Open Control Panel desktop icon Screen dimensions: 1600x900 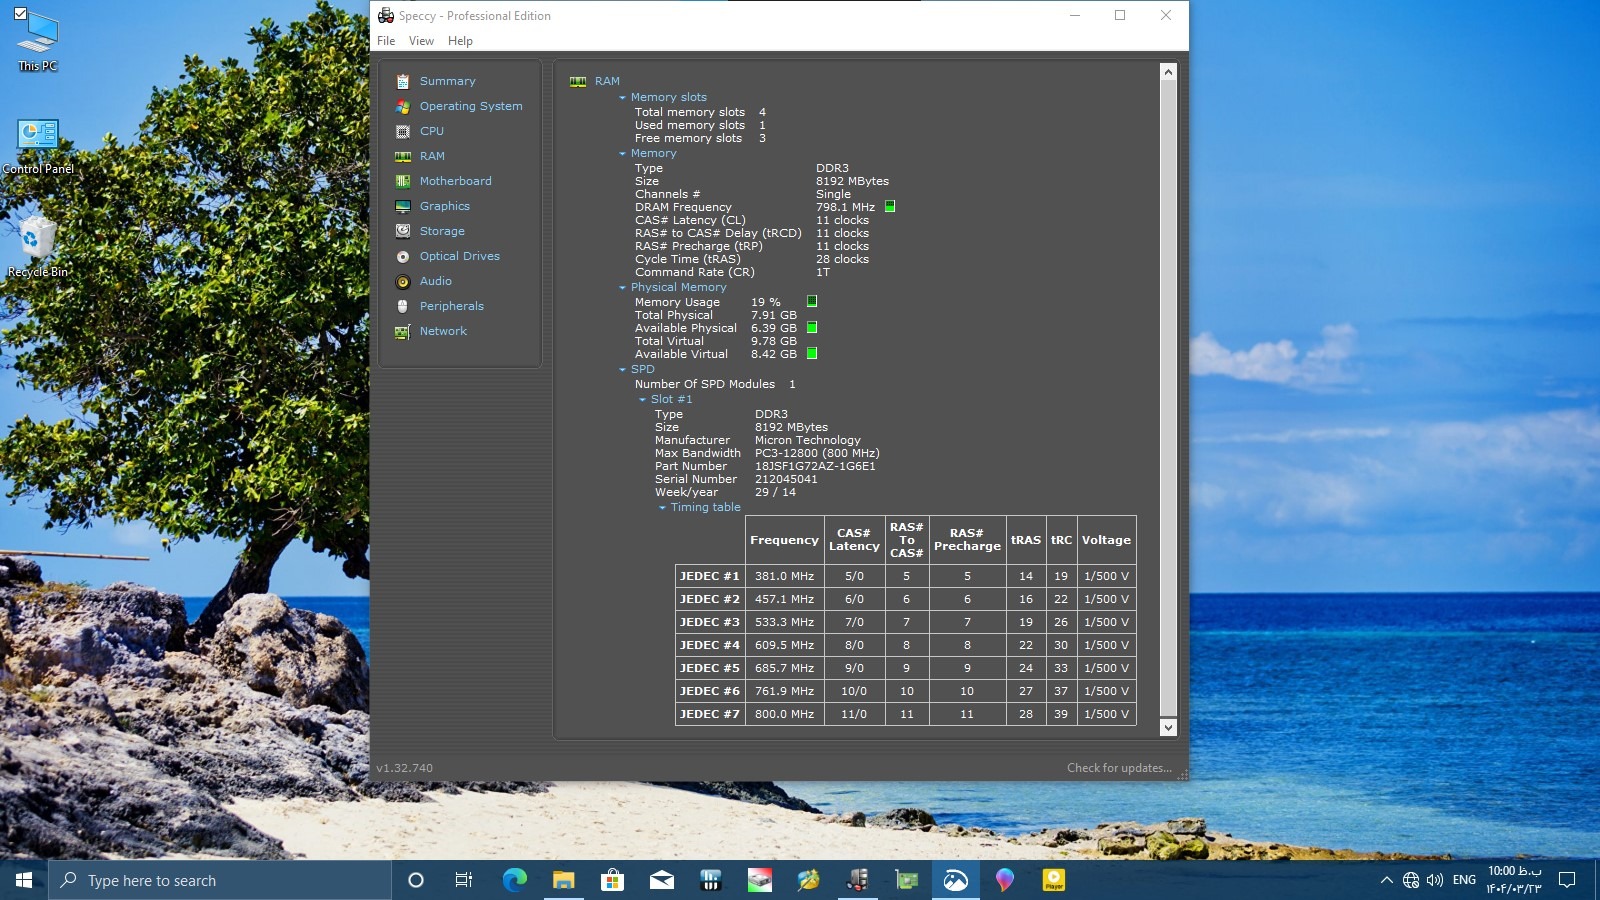38,146
